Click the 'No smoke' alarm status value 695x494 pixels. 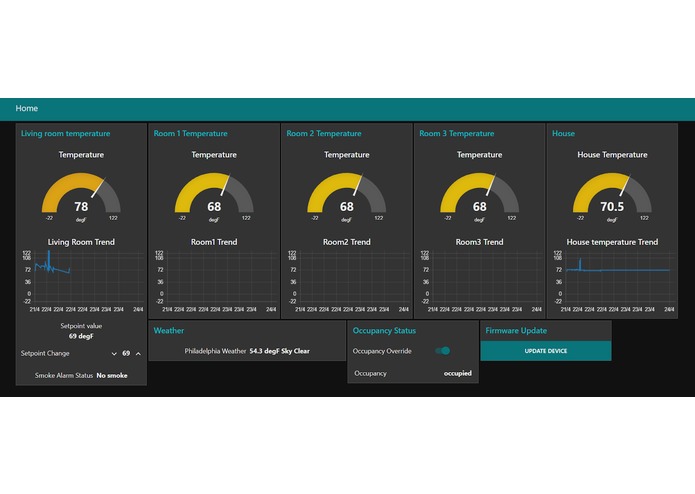coord(112,375)
